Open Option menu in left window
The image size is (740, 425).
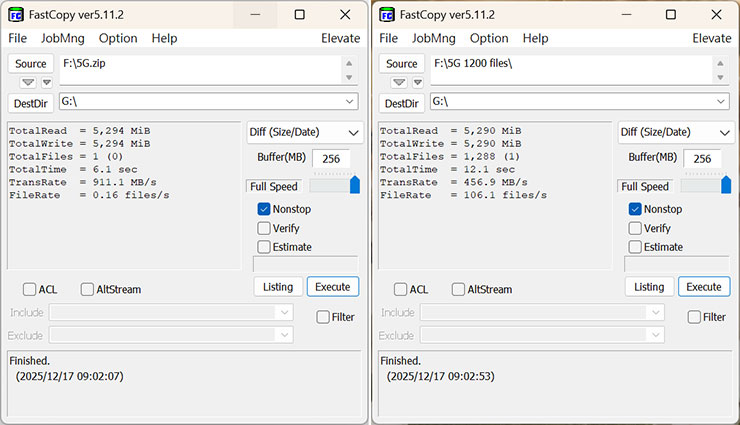tap(118, 38)
